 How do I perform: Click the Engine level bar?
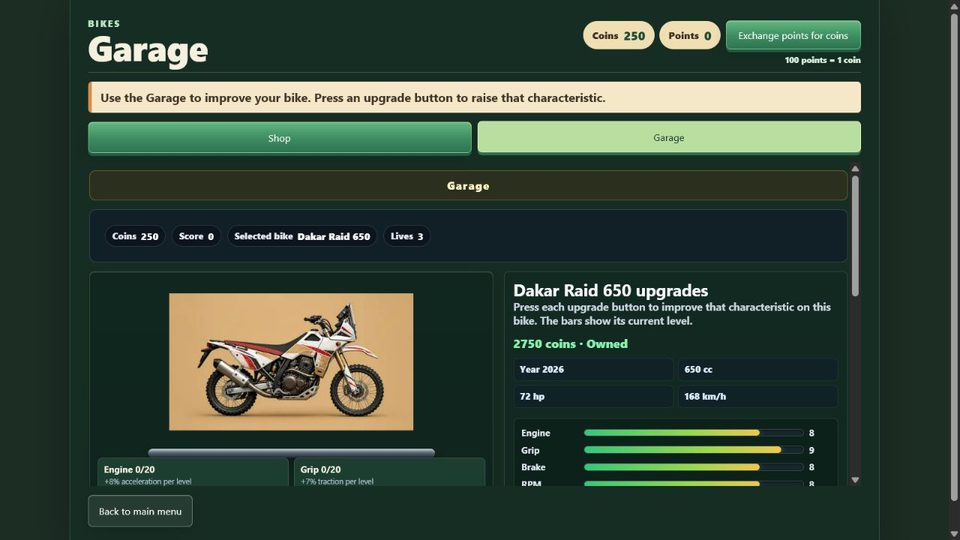click(694, 433)
